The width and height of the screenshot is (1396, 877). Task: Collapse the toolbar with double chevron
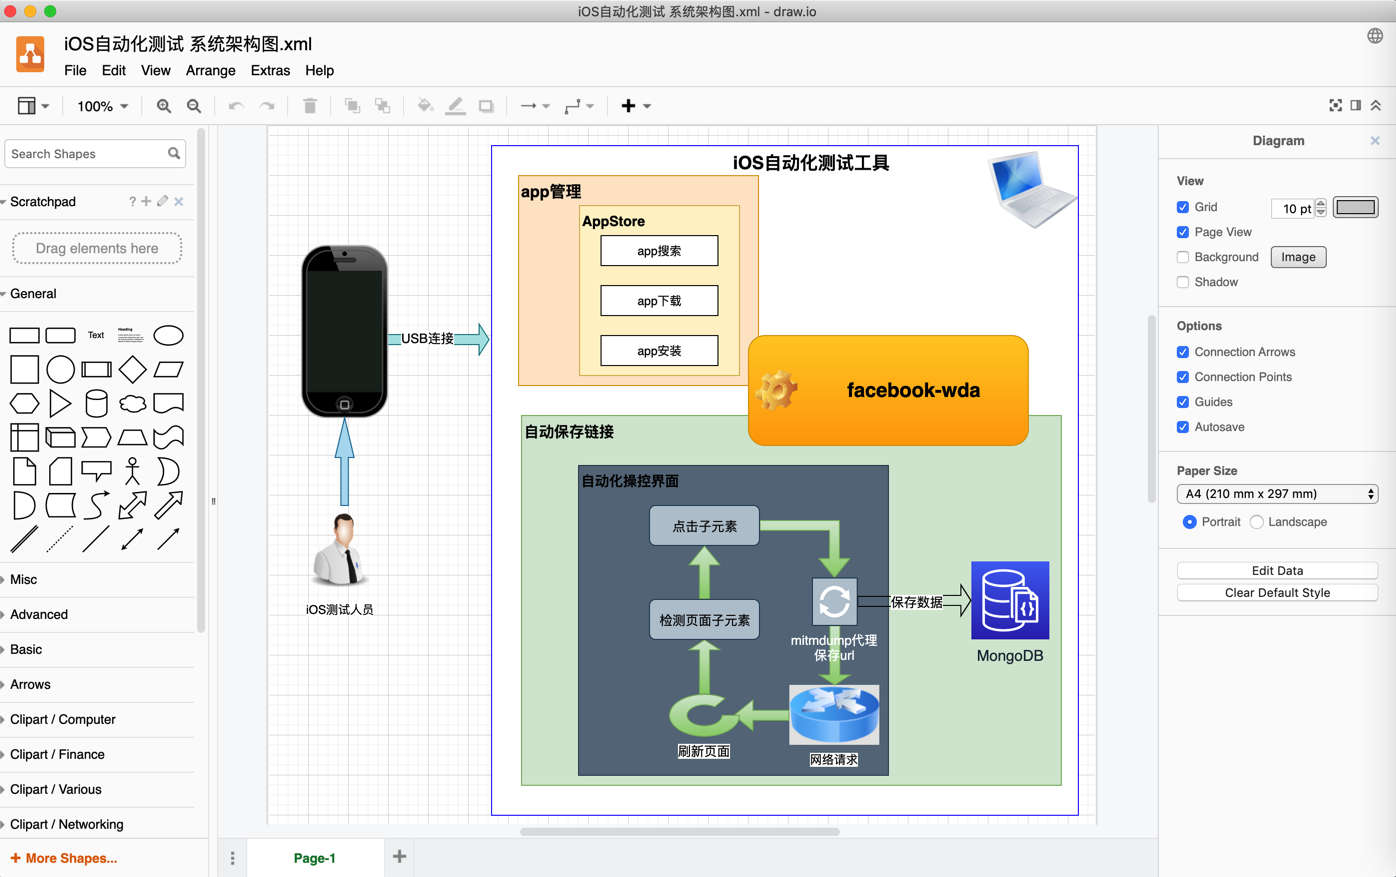click(1376, 105)
